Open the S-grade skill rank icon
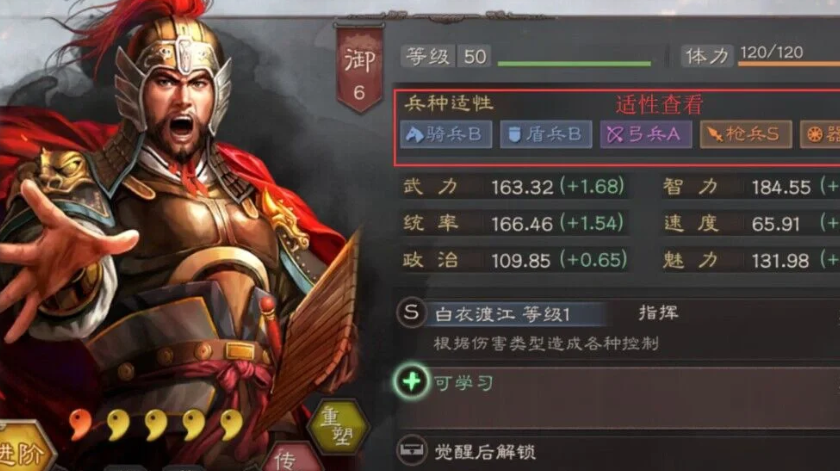The image size is (840, 471). click(411, 312)
